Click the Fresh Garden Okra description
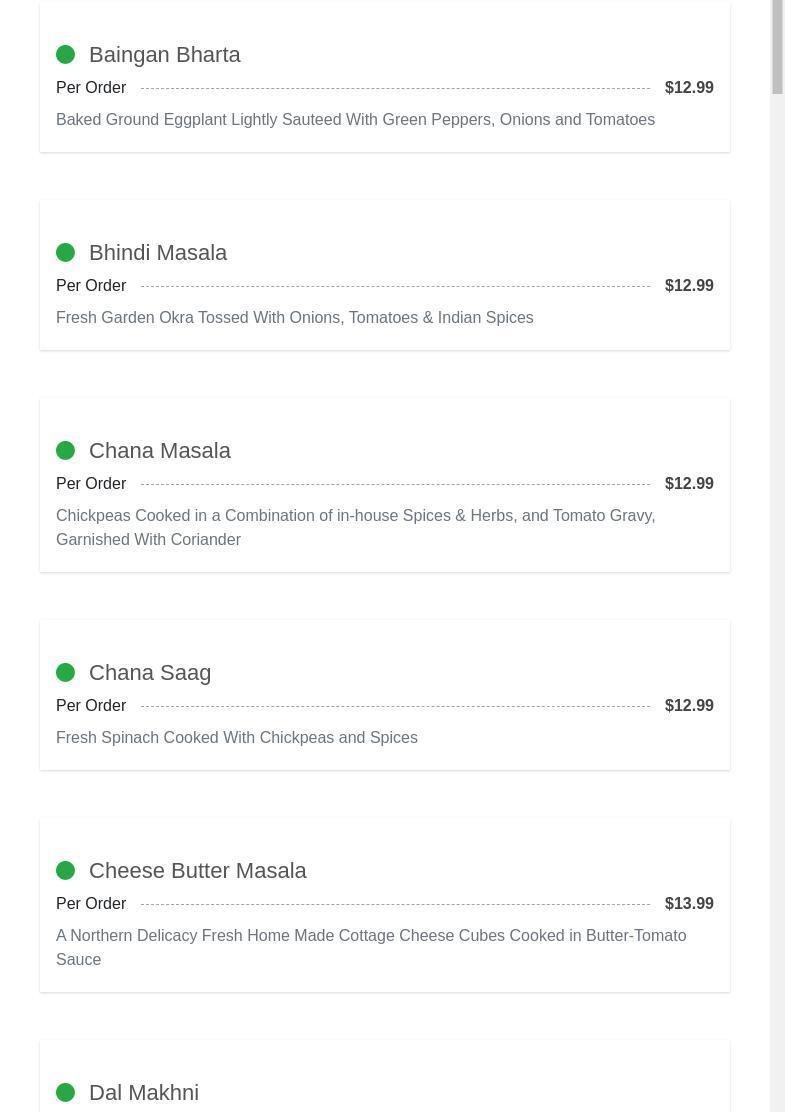Image resolution: width=785 pixels, height=1112 pixels. coord(294,318)
